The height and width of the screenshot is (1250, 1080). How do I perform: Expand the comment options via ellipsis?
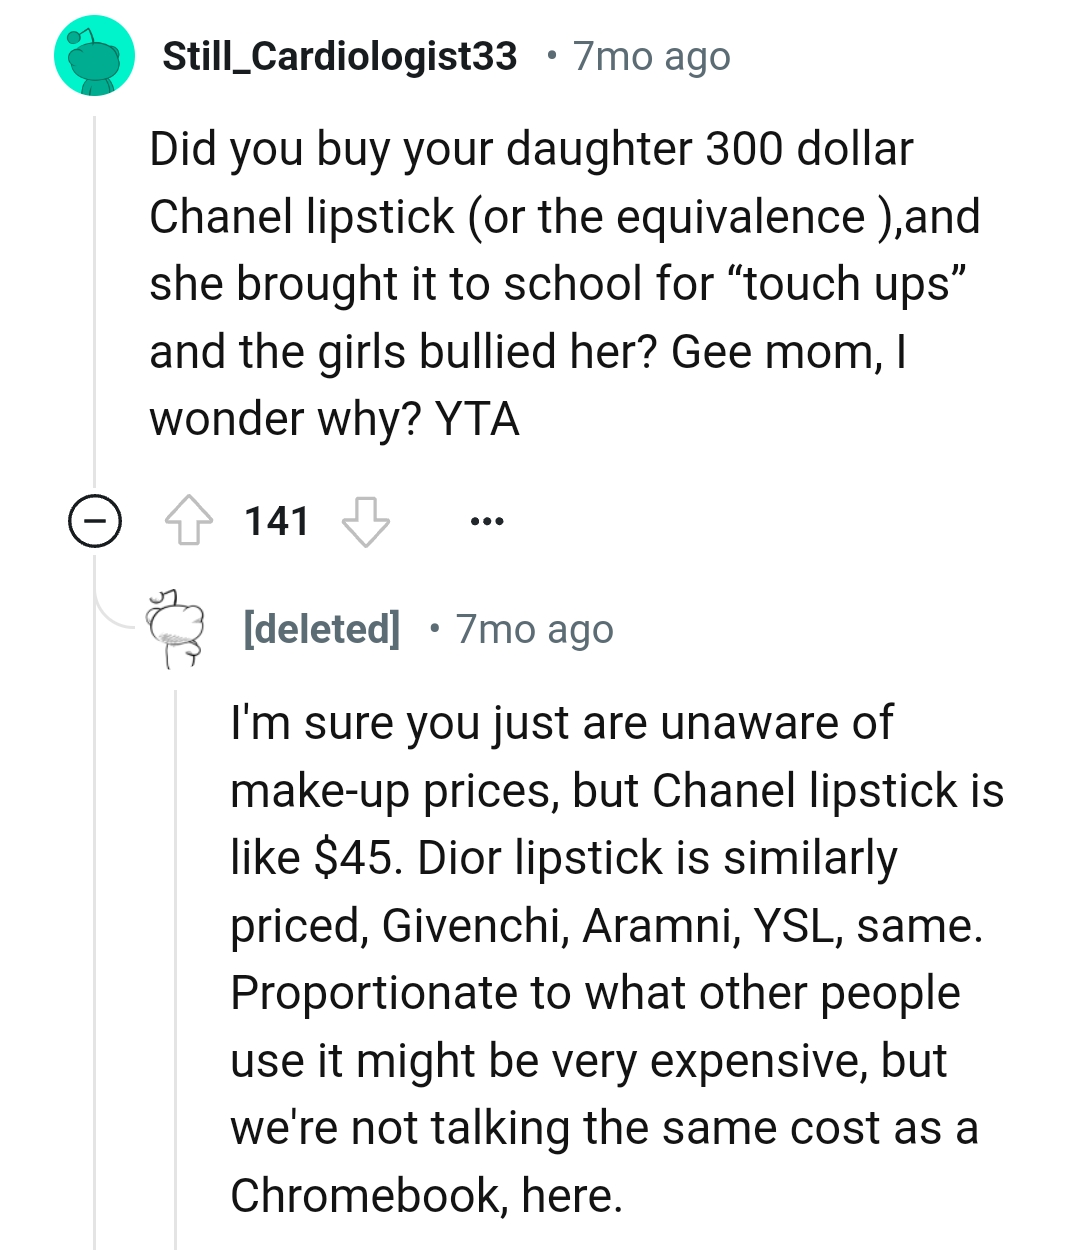coord(486,520)
